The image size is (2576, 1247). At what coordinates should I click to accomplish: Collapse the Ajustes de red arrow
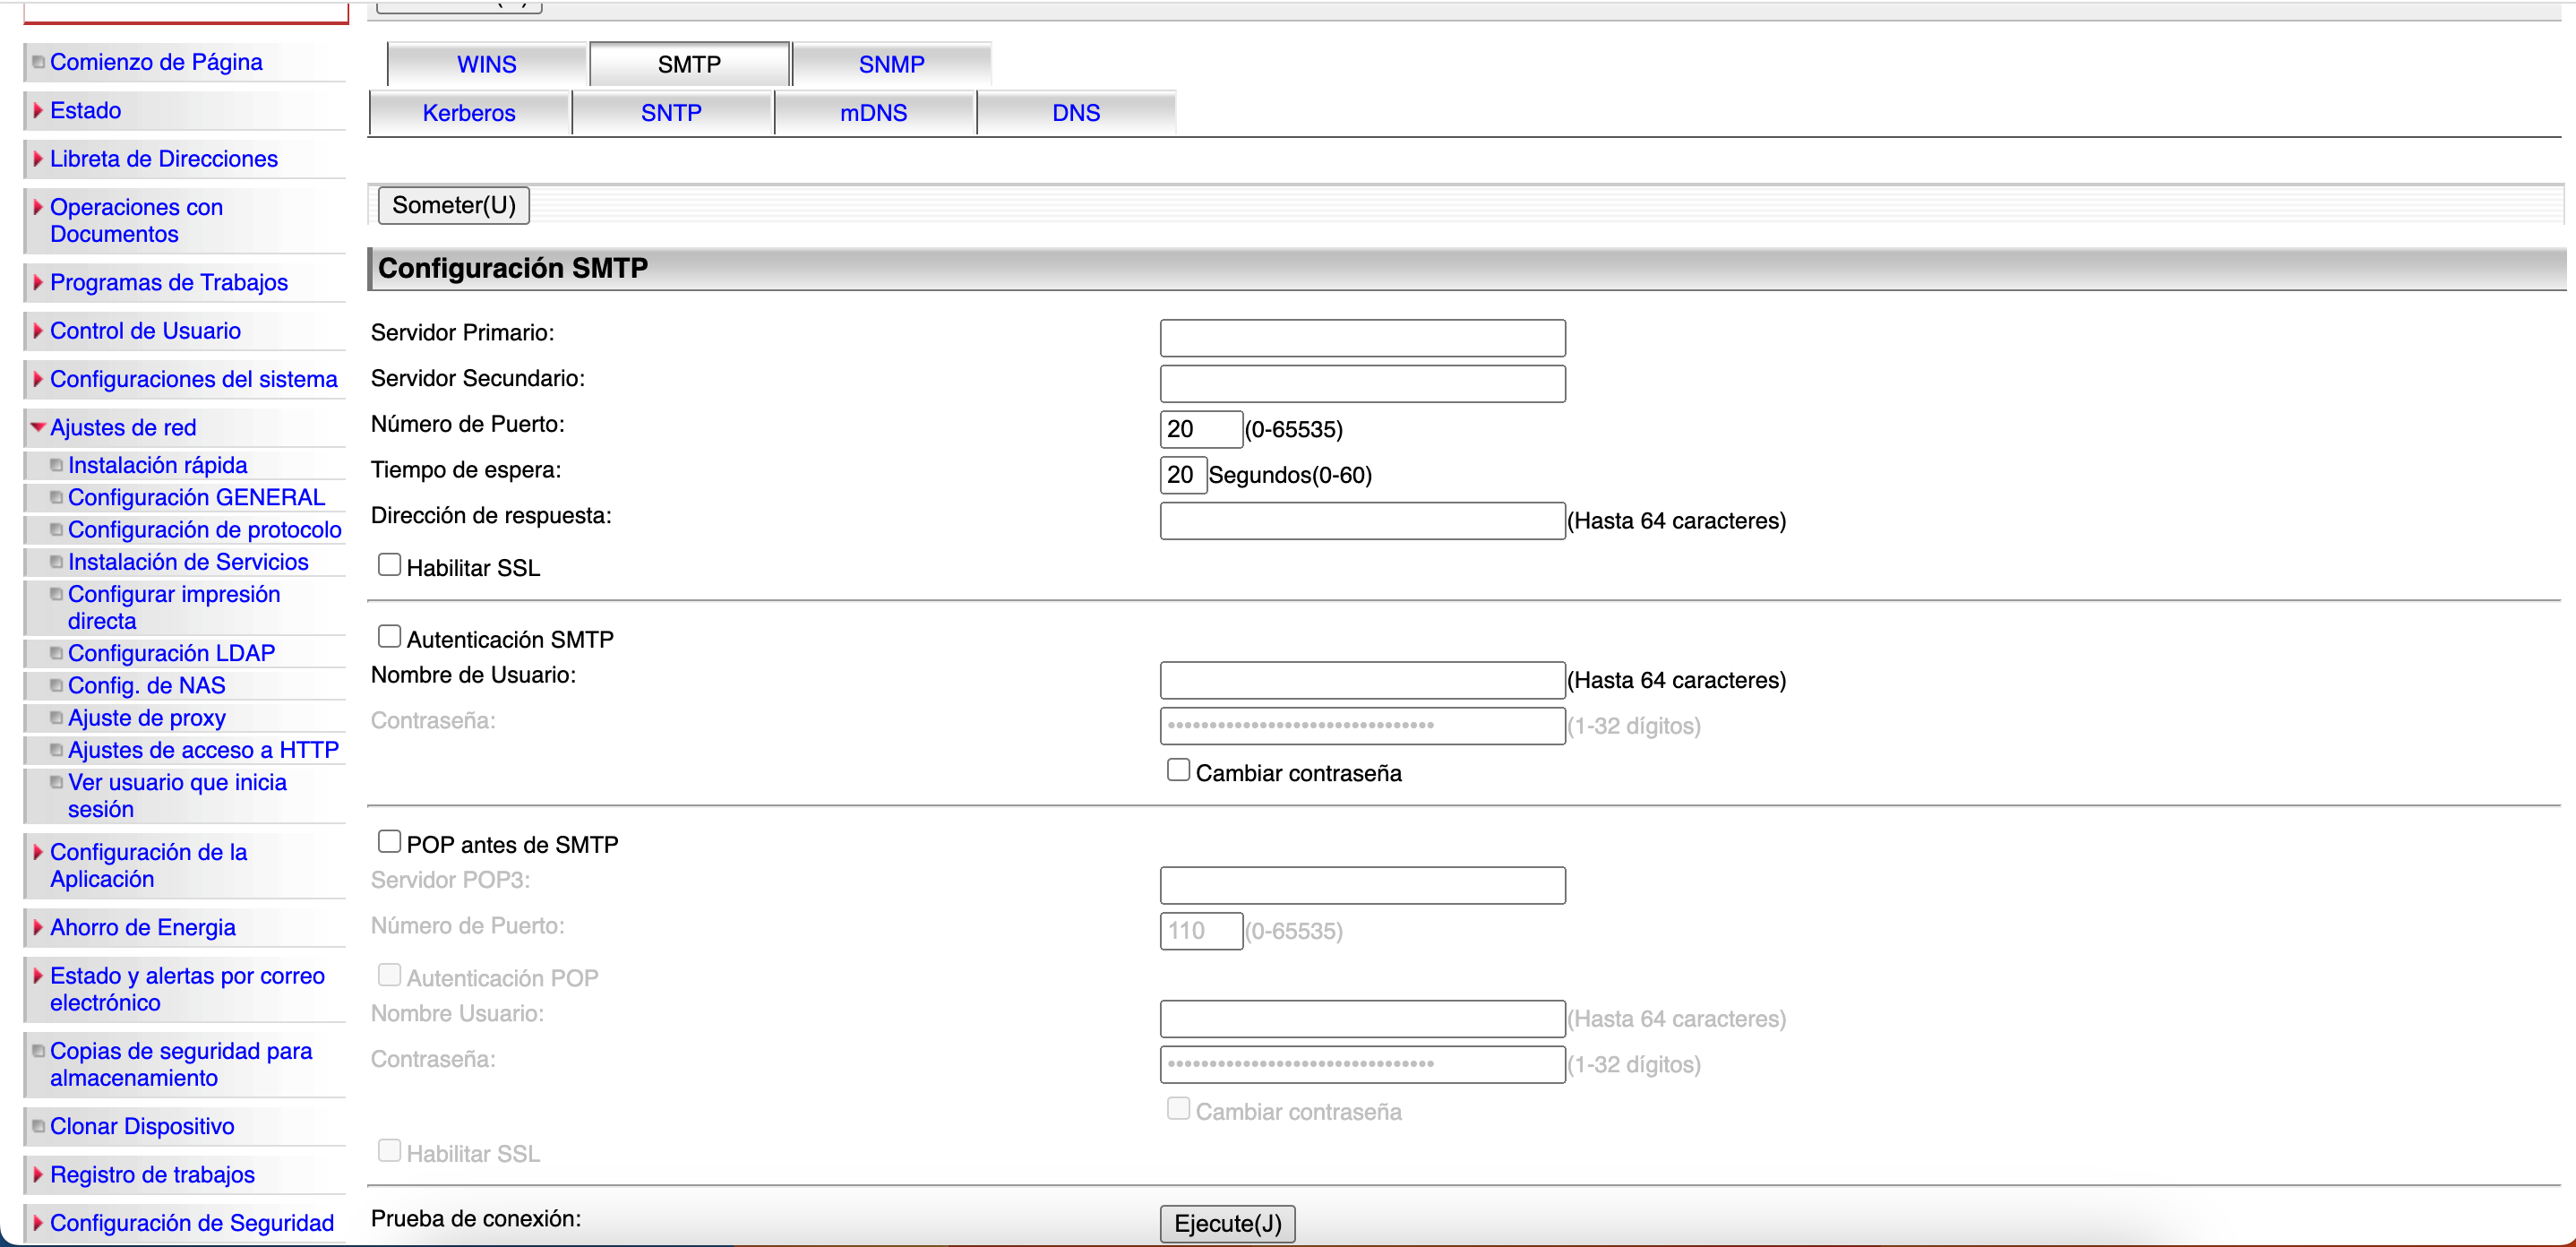[38, 427]
